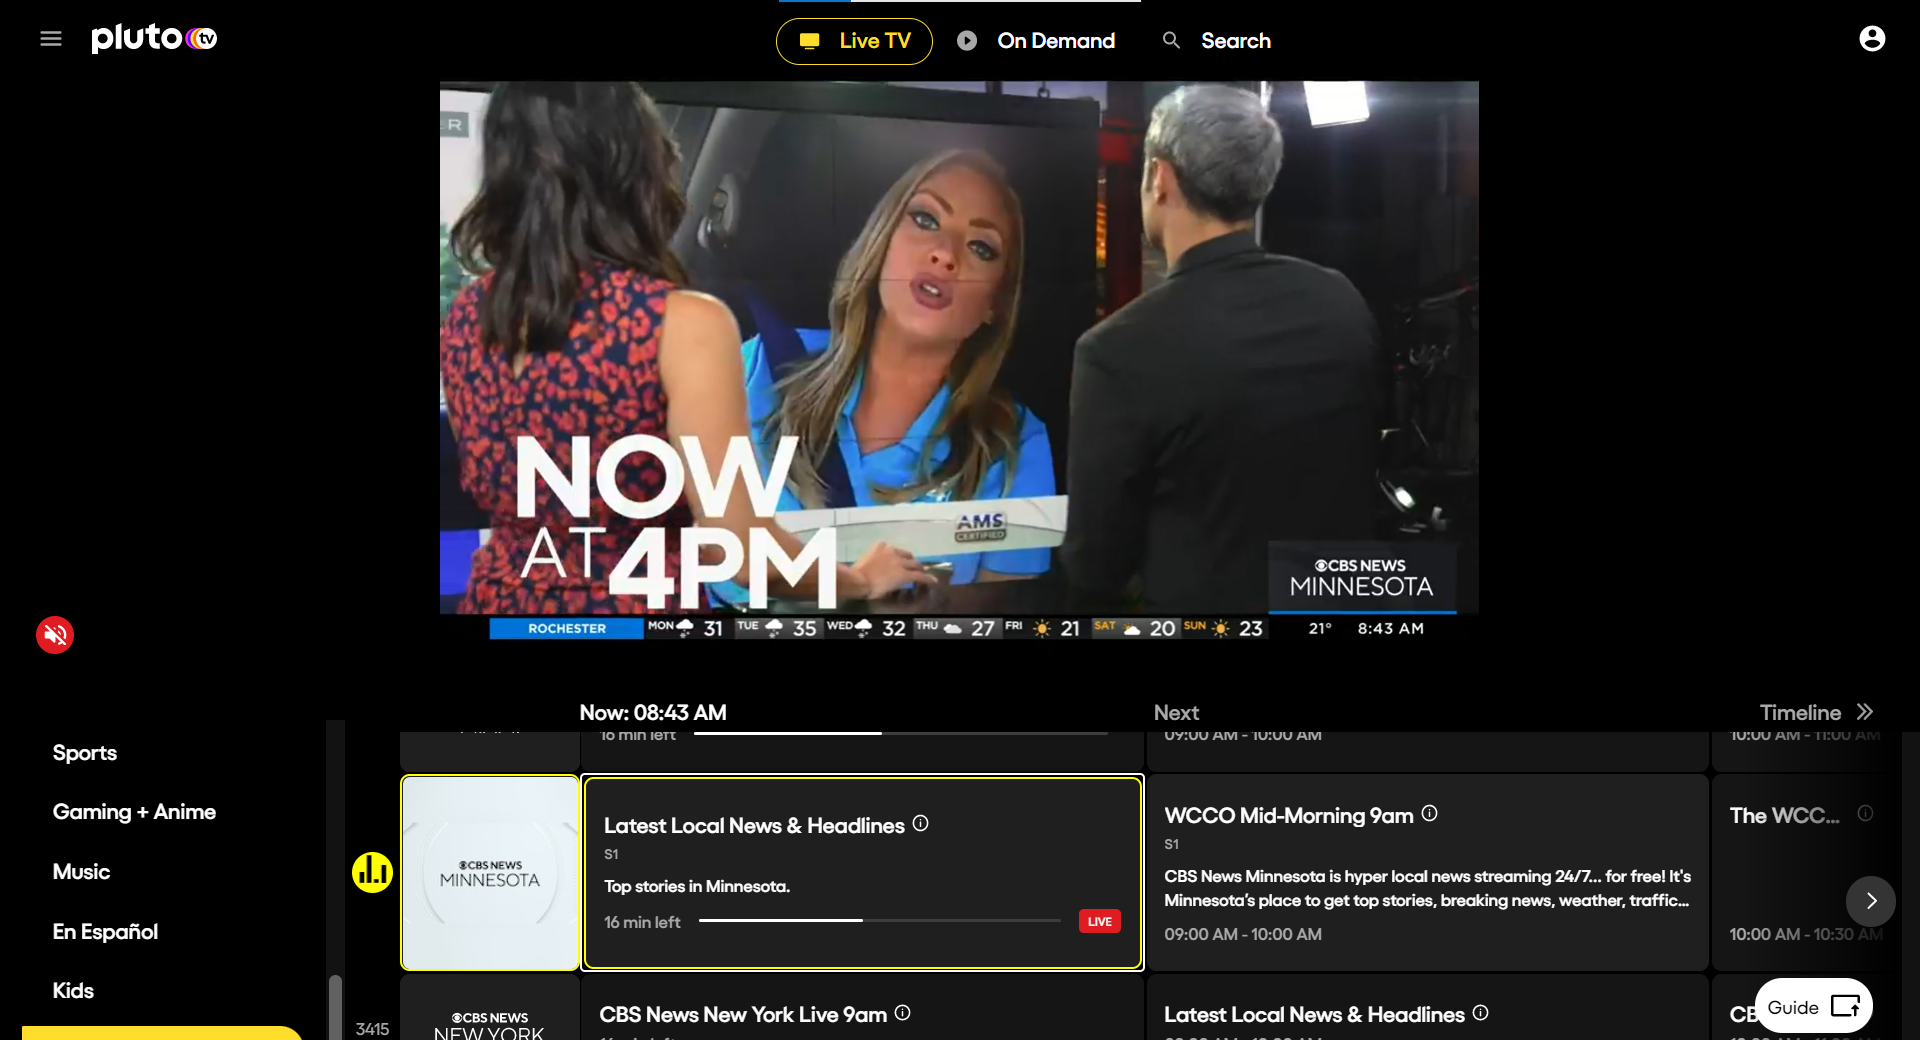Select the CBS News Minnesota channel thumbnail

[x=490, y=873]
